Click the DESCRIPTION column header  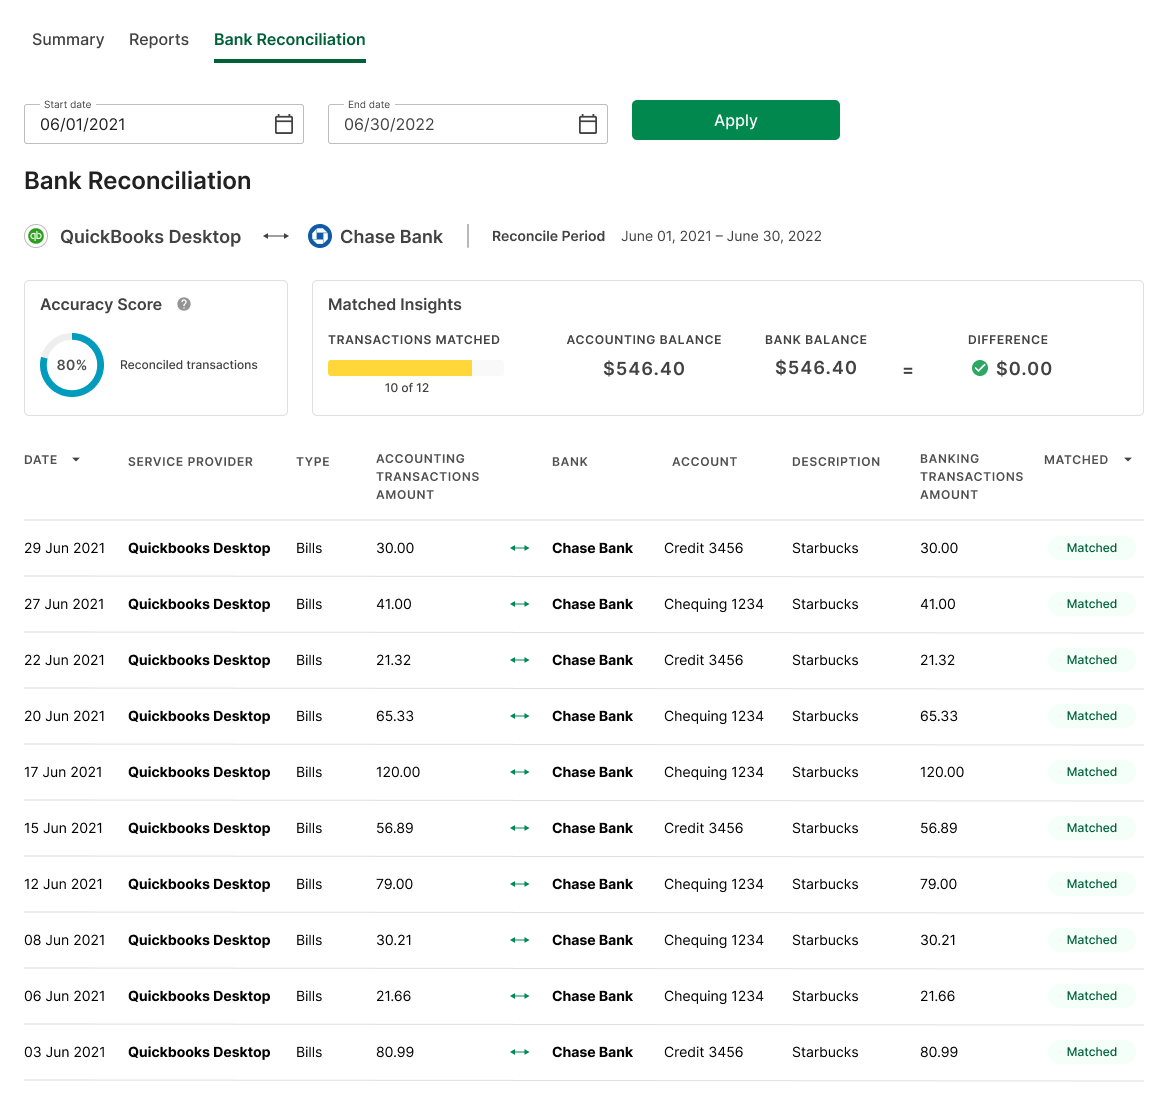(836, 462)
